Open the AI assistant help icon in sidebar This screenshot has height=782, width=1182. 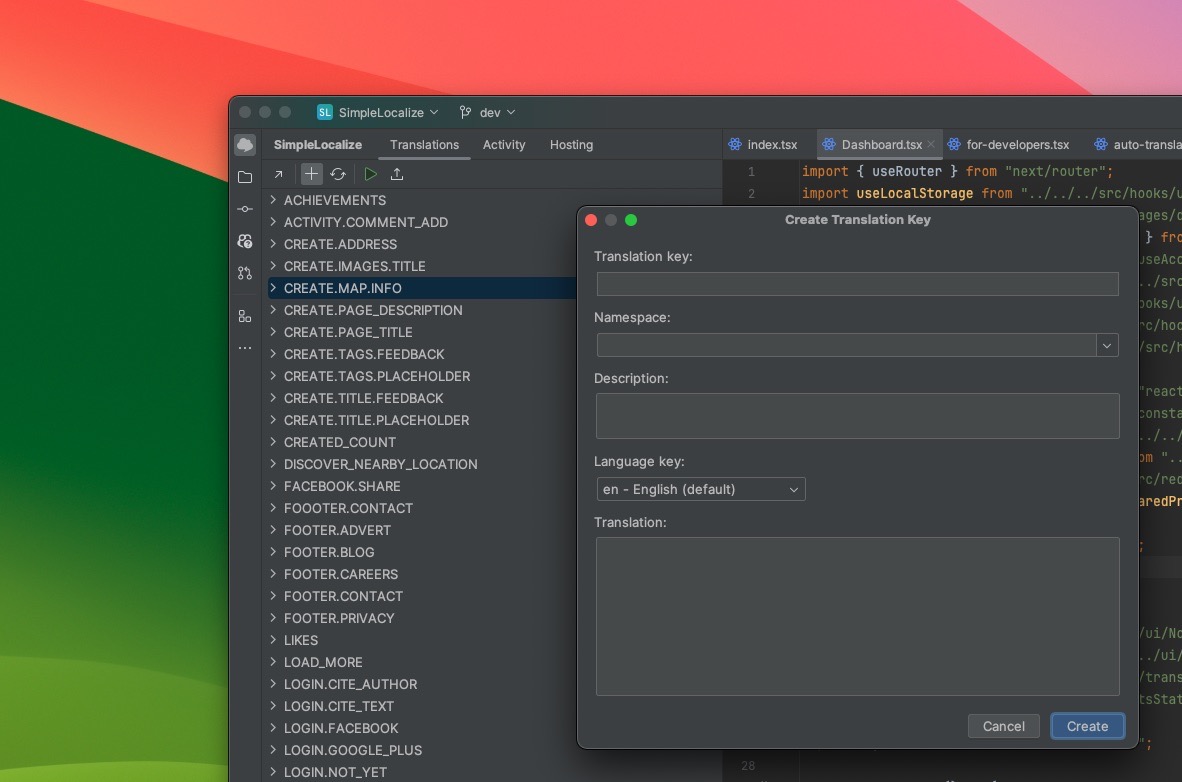(245, 241)
